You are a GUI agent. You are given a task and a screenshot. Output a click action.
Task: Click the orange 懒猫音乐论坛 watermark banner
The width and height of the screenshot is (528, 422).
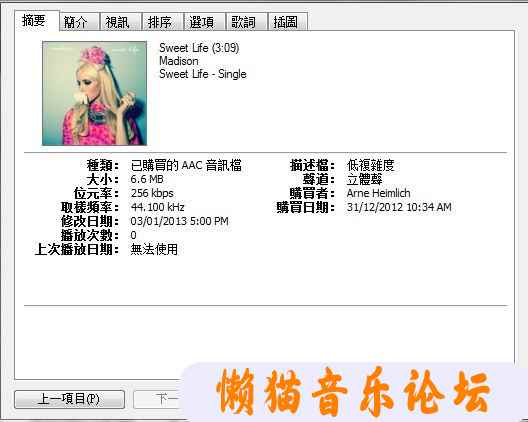(353, 392)
